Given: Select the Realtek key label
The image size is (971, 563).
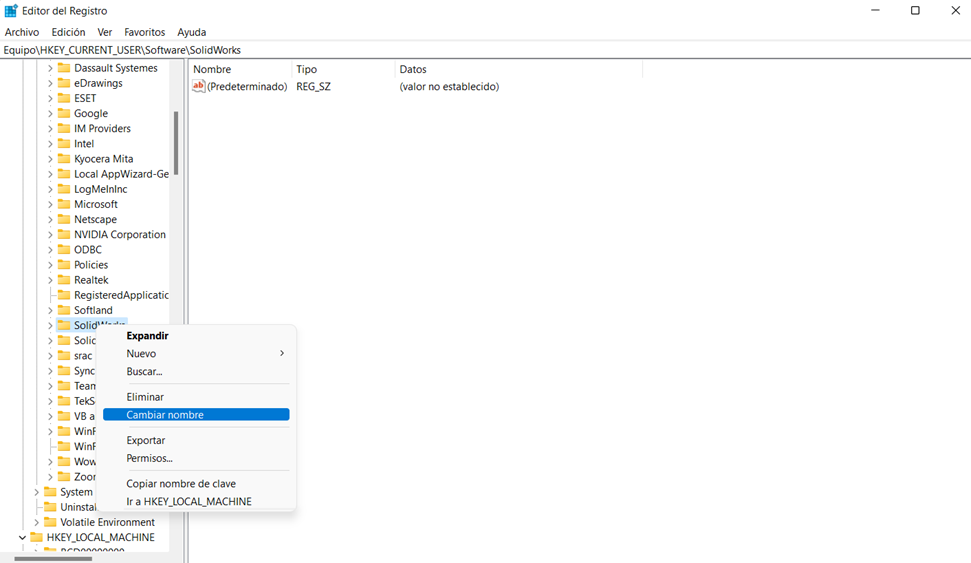Looking at the screenshot, I should click(91, 280).
